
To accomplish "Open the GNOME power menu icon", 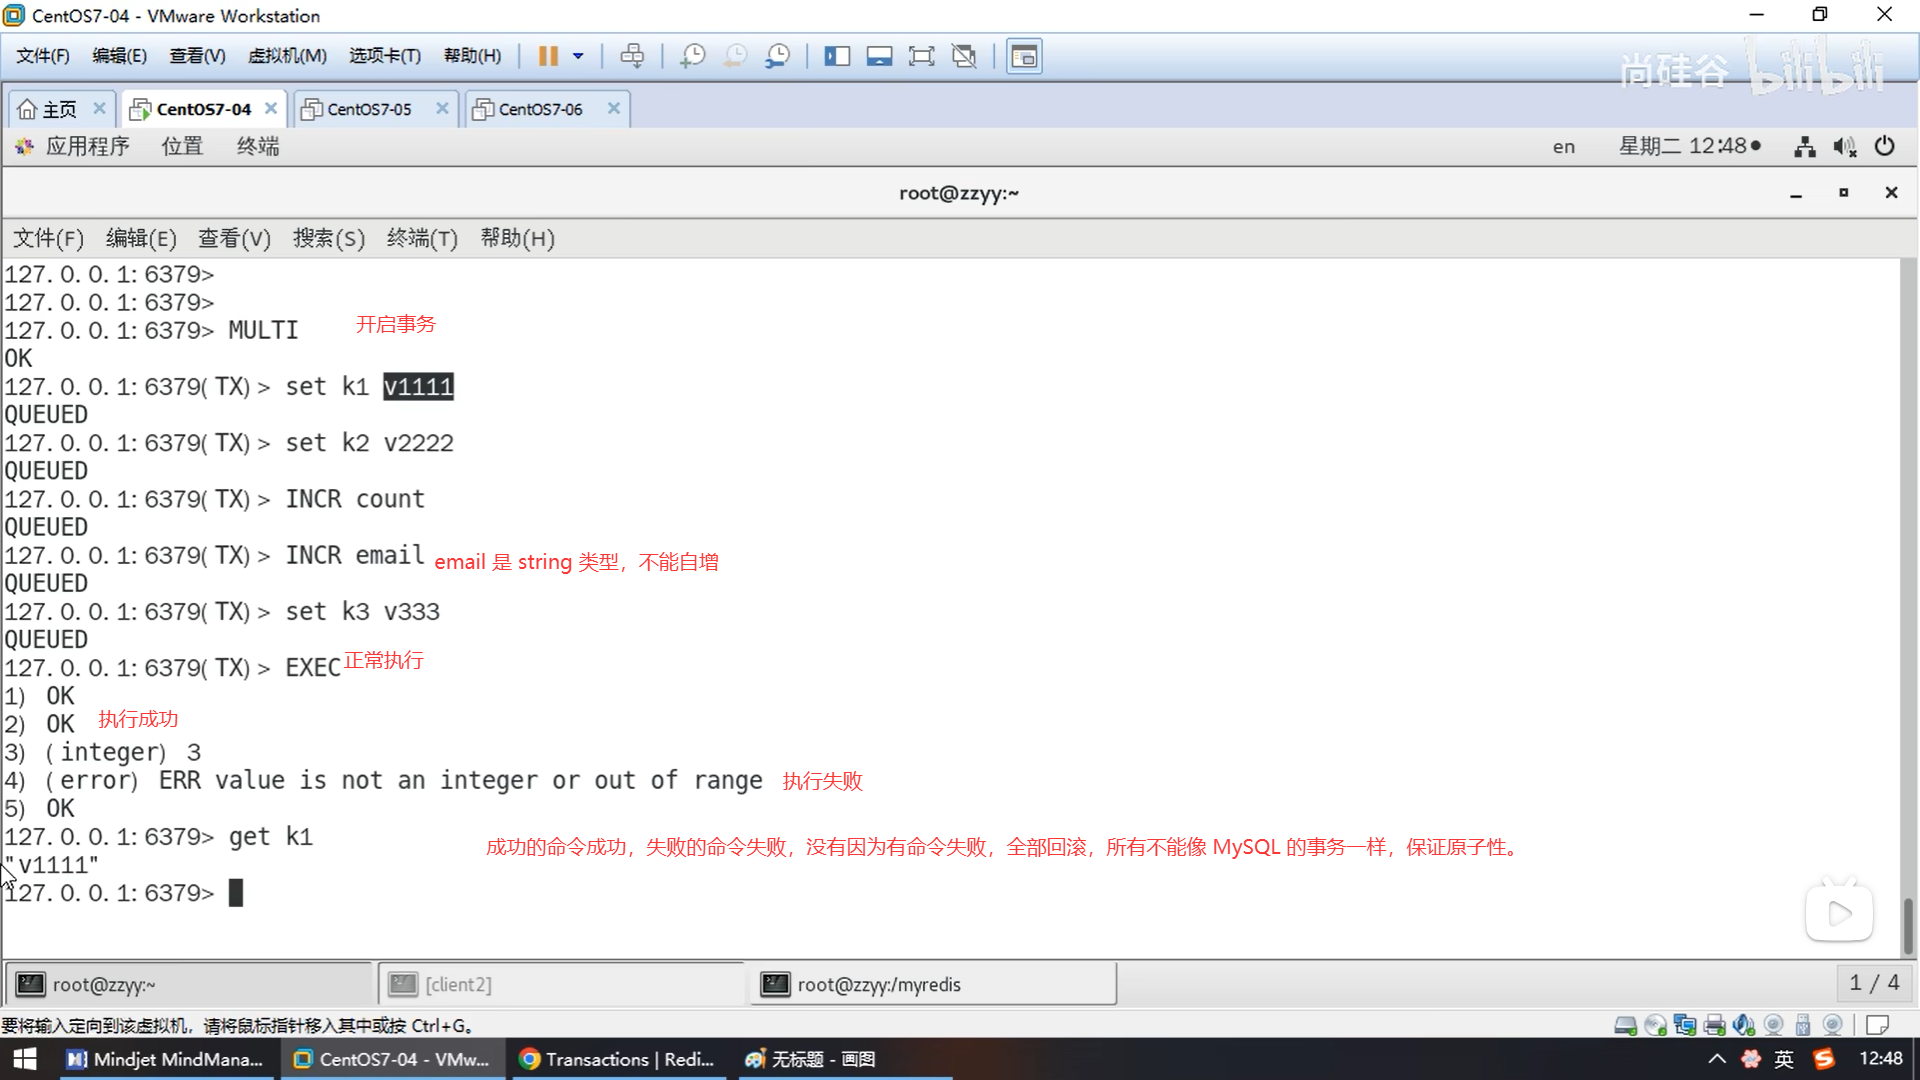I will pyautogui.click(x=1884, y=147).
